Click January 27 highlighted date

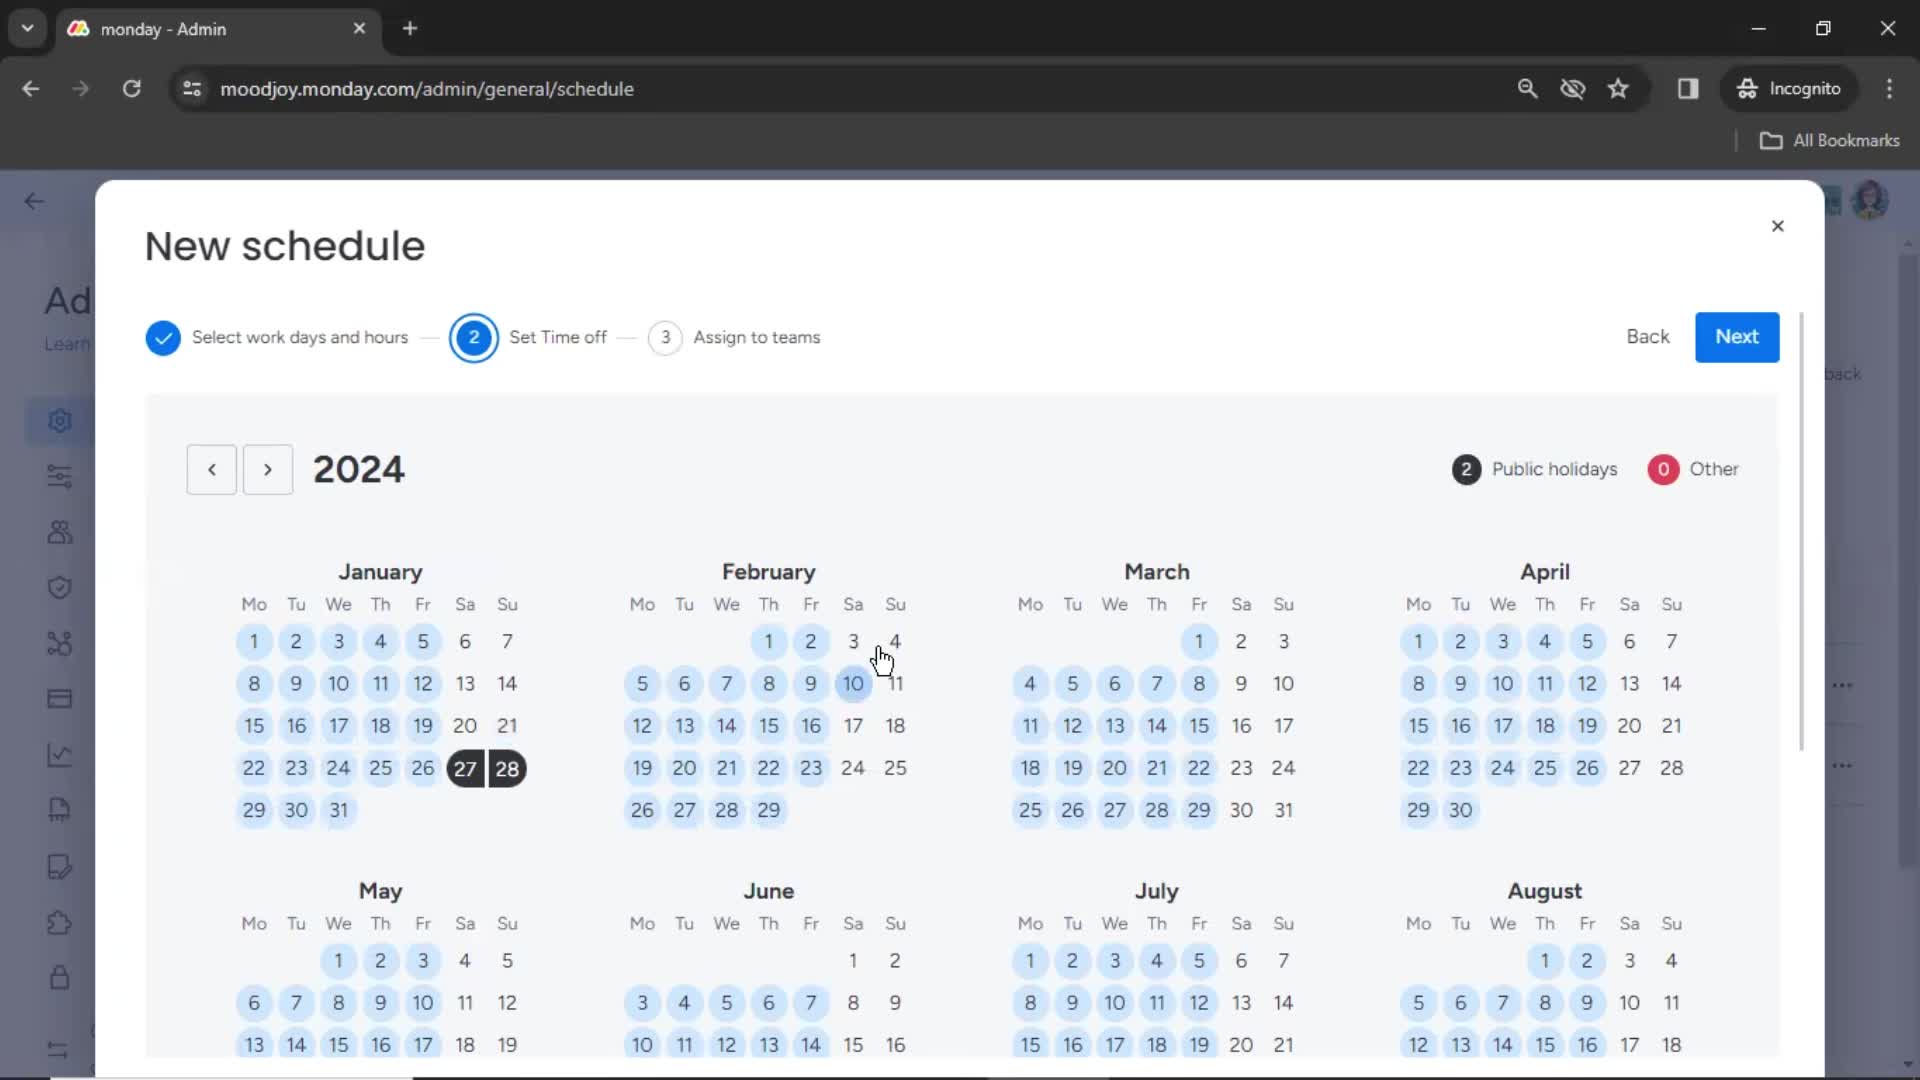[x=465, y=769]
